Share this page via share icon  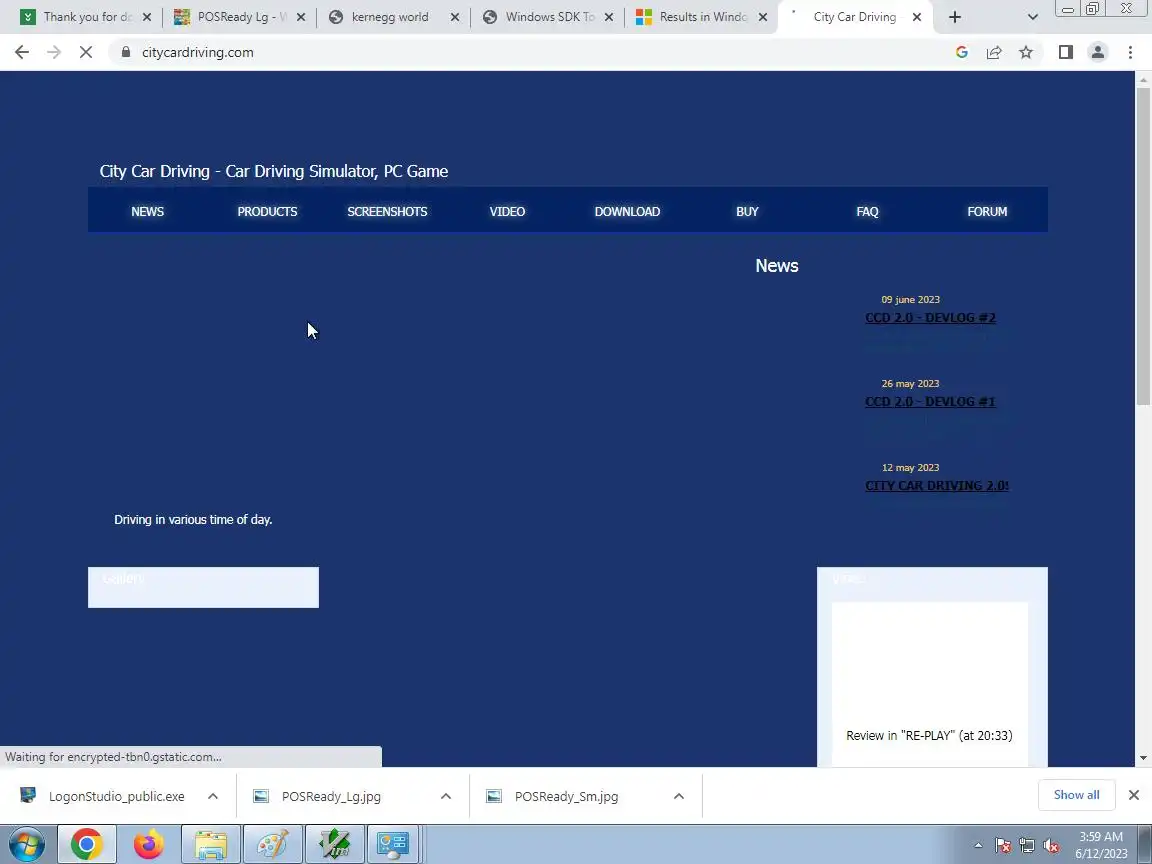click(994, 52)
